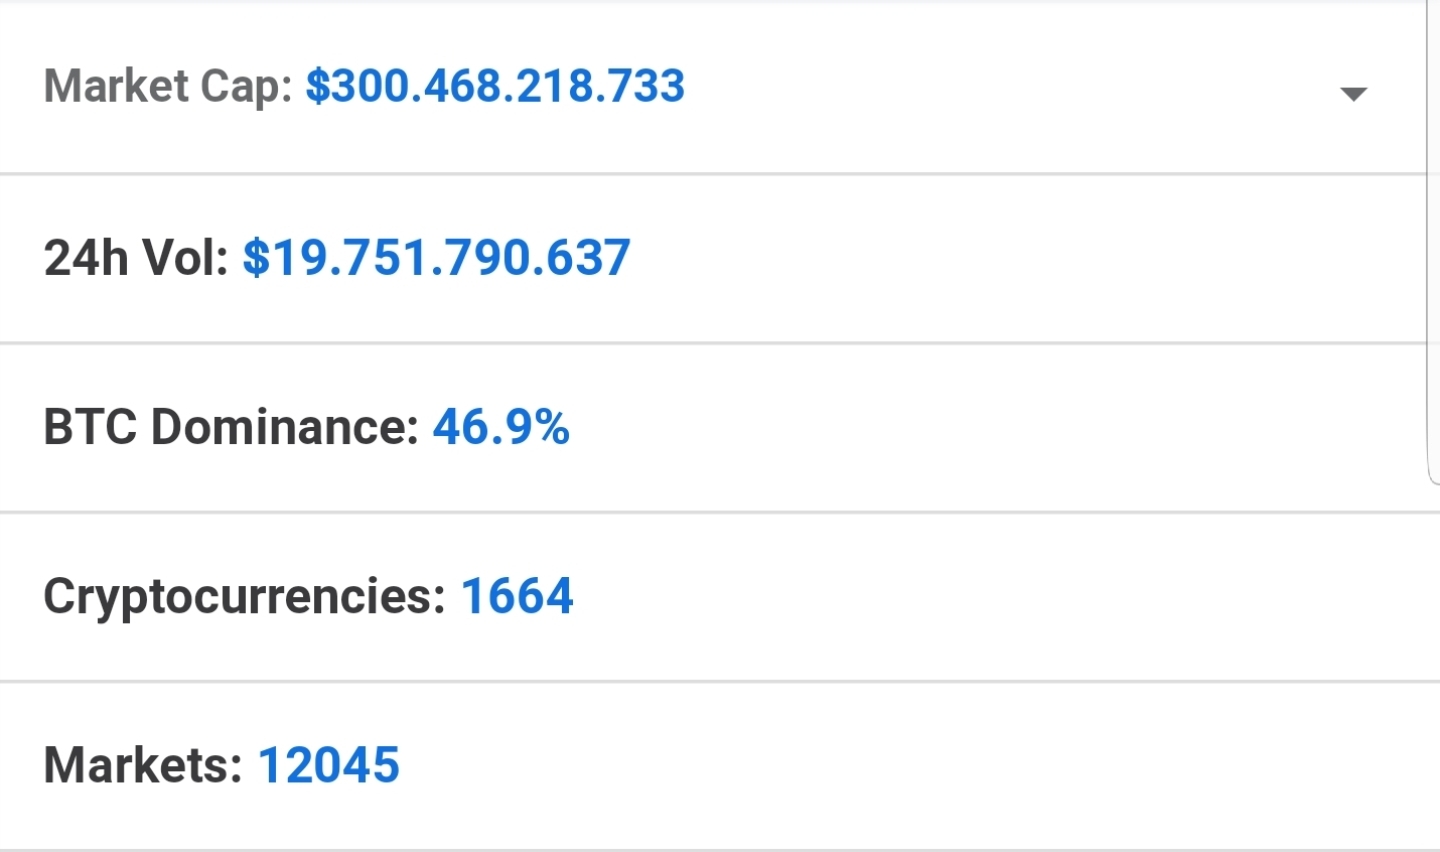Select the Cryptocurrencies label
This screenshot has width=1440, height=852.
click(245, 597)
